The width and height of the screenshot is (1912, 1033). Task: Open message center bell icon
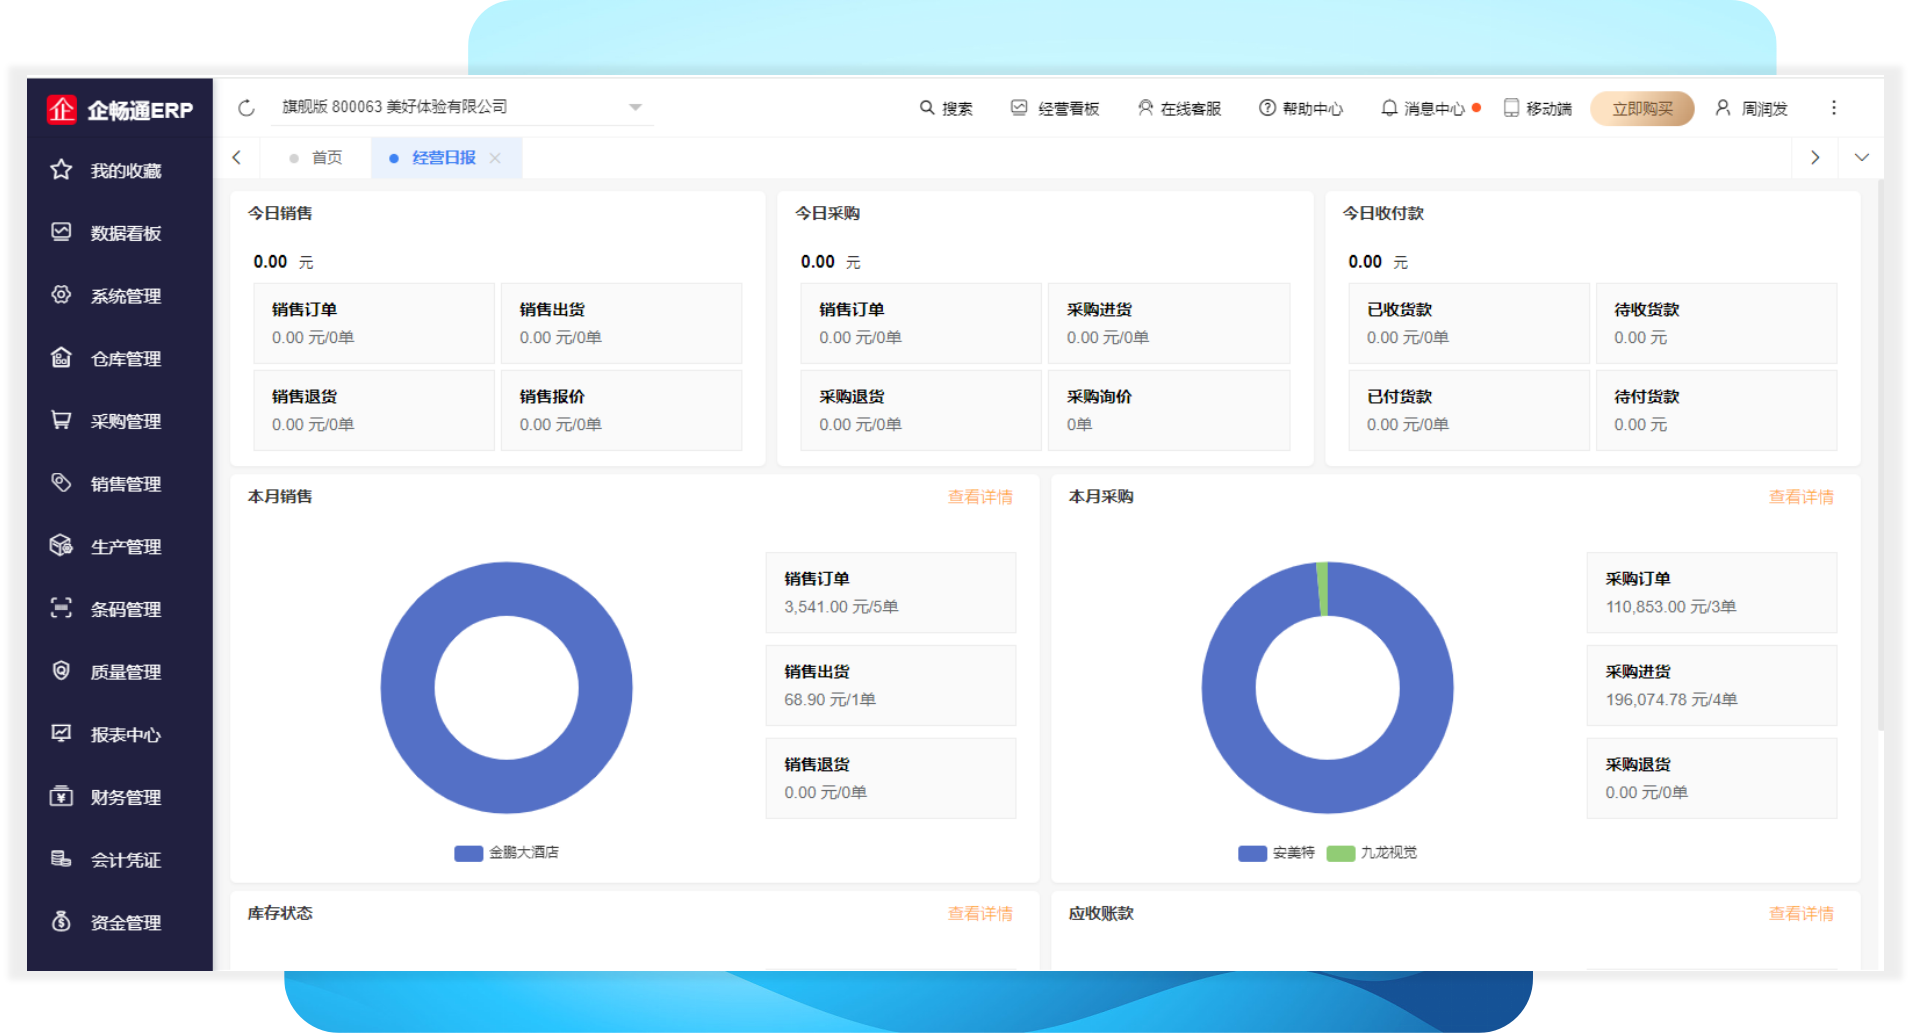1389,108
